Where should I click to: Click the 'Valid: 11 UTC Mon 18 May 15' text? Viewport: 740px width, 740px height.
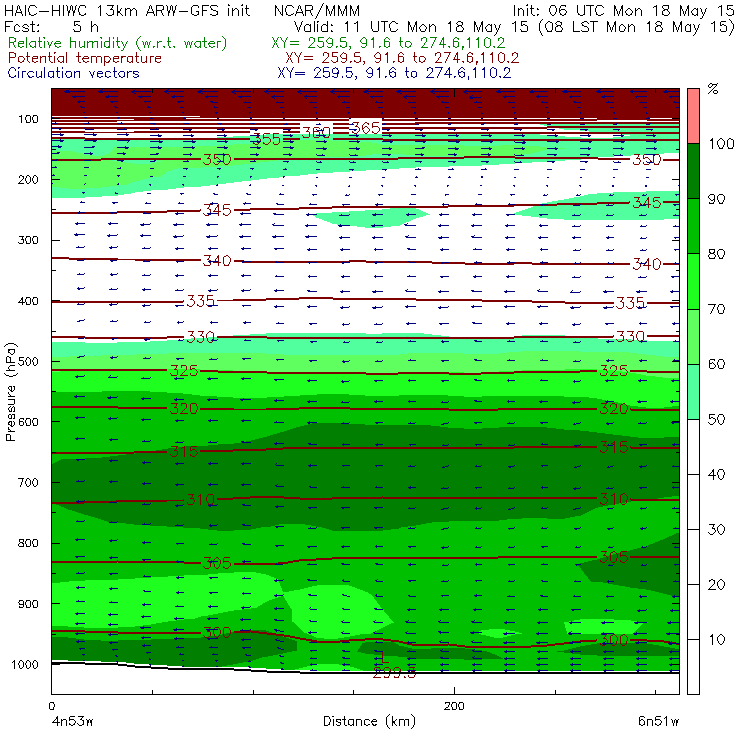click(x=411, y=26)
